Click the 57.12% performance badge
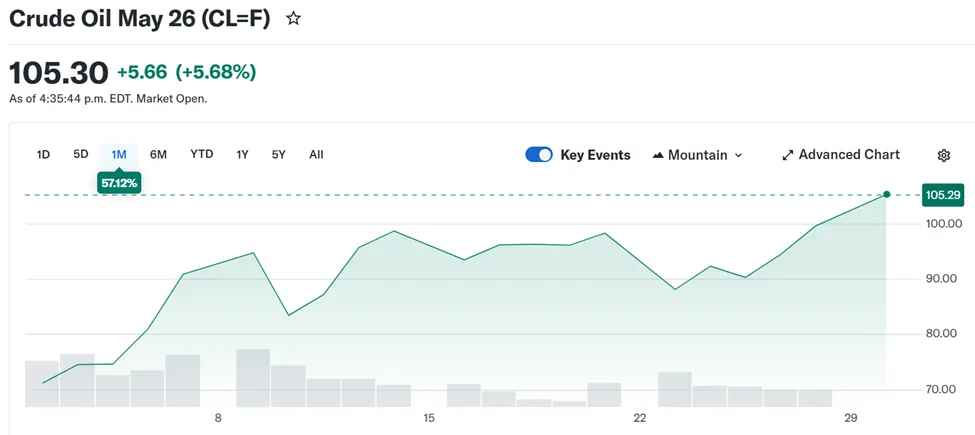 coord(119,182)
